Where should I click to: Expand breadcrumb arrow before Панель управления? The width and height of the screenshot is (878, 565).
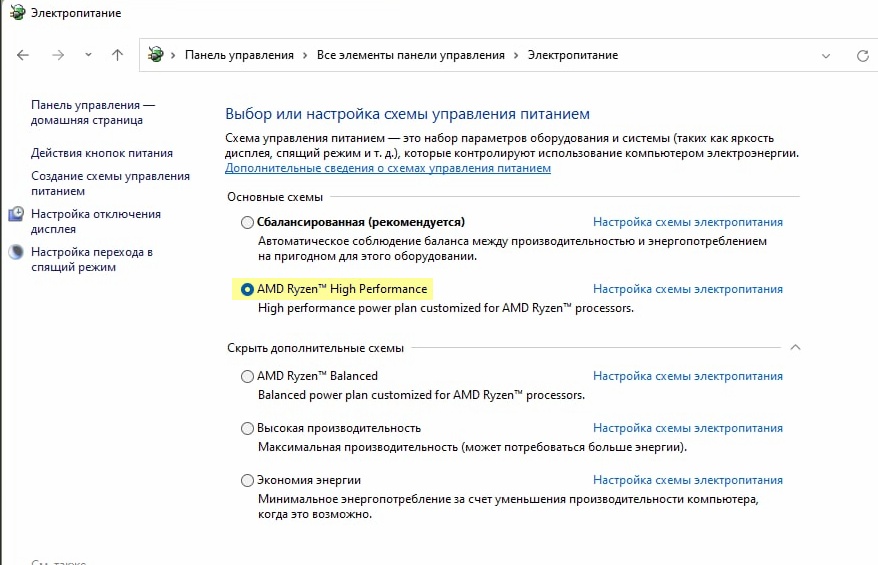(x=173, y=55)
